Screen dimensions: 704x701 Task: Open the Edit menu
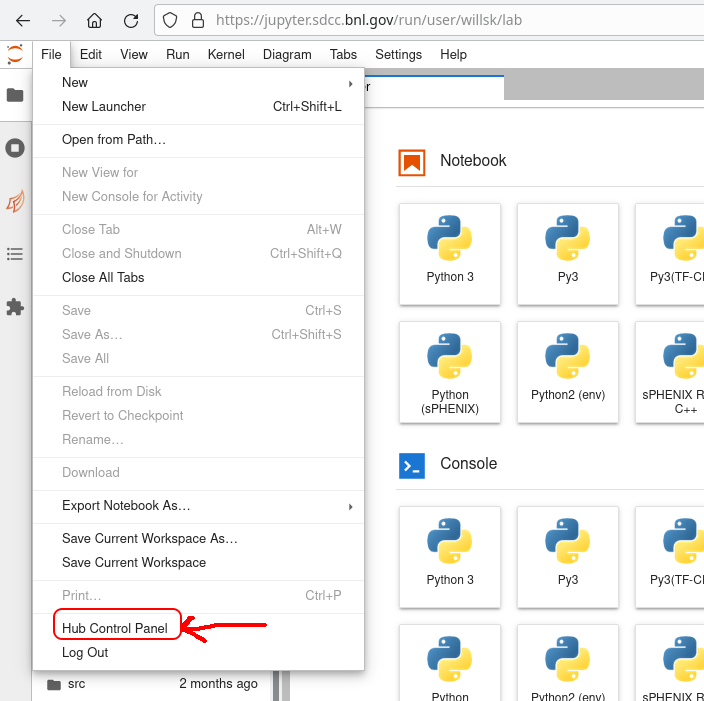pos(91,54)
